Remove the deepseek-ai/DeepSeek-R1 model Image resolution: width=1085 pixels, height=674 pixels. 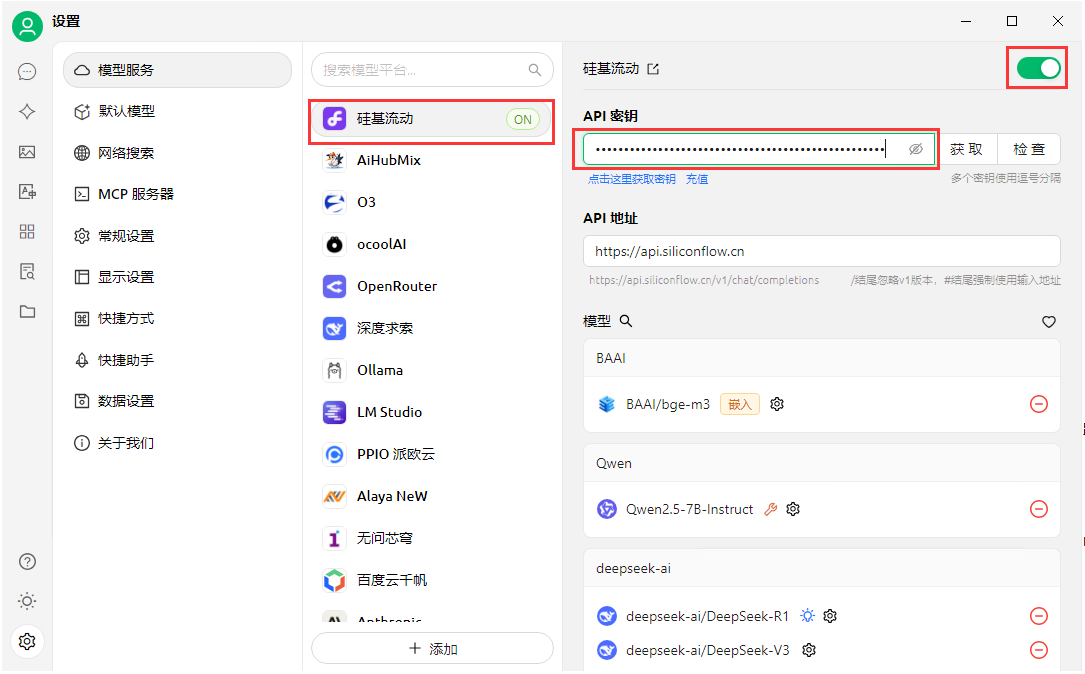coord(1039,616)
